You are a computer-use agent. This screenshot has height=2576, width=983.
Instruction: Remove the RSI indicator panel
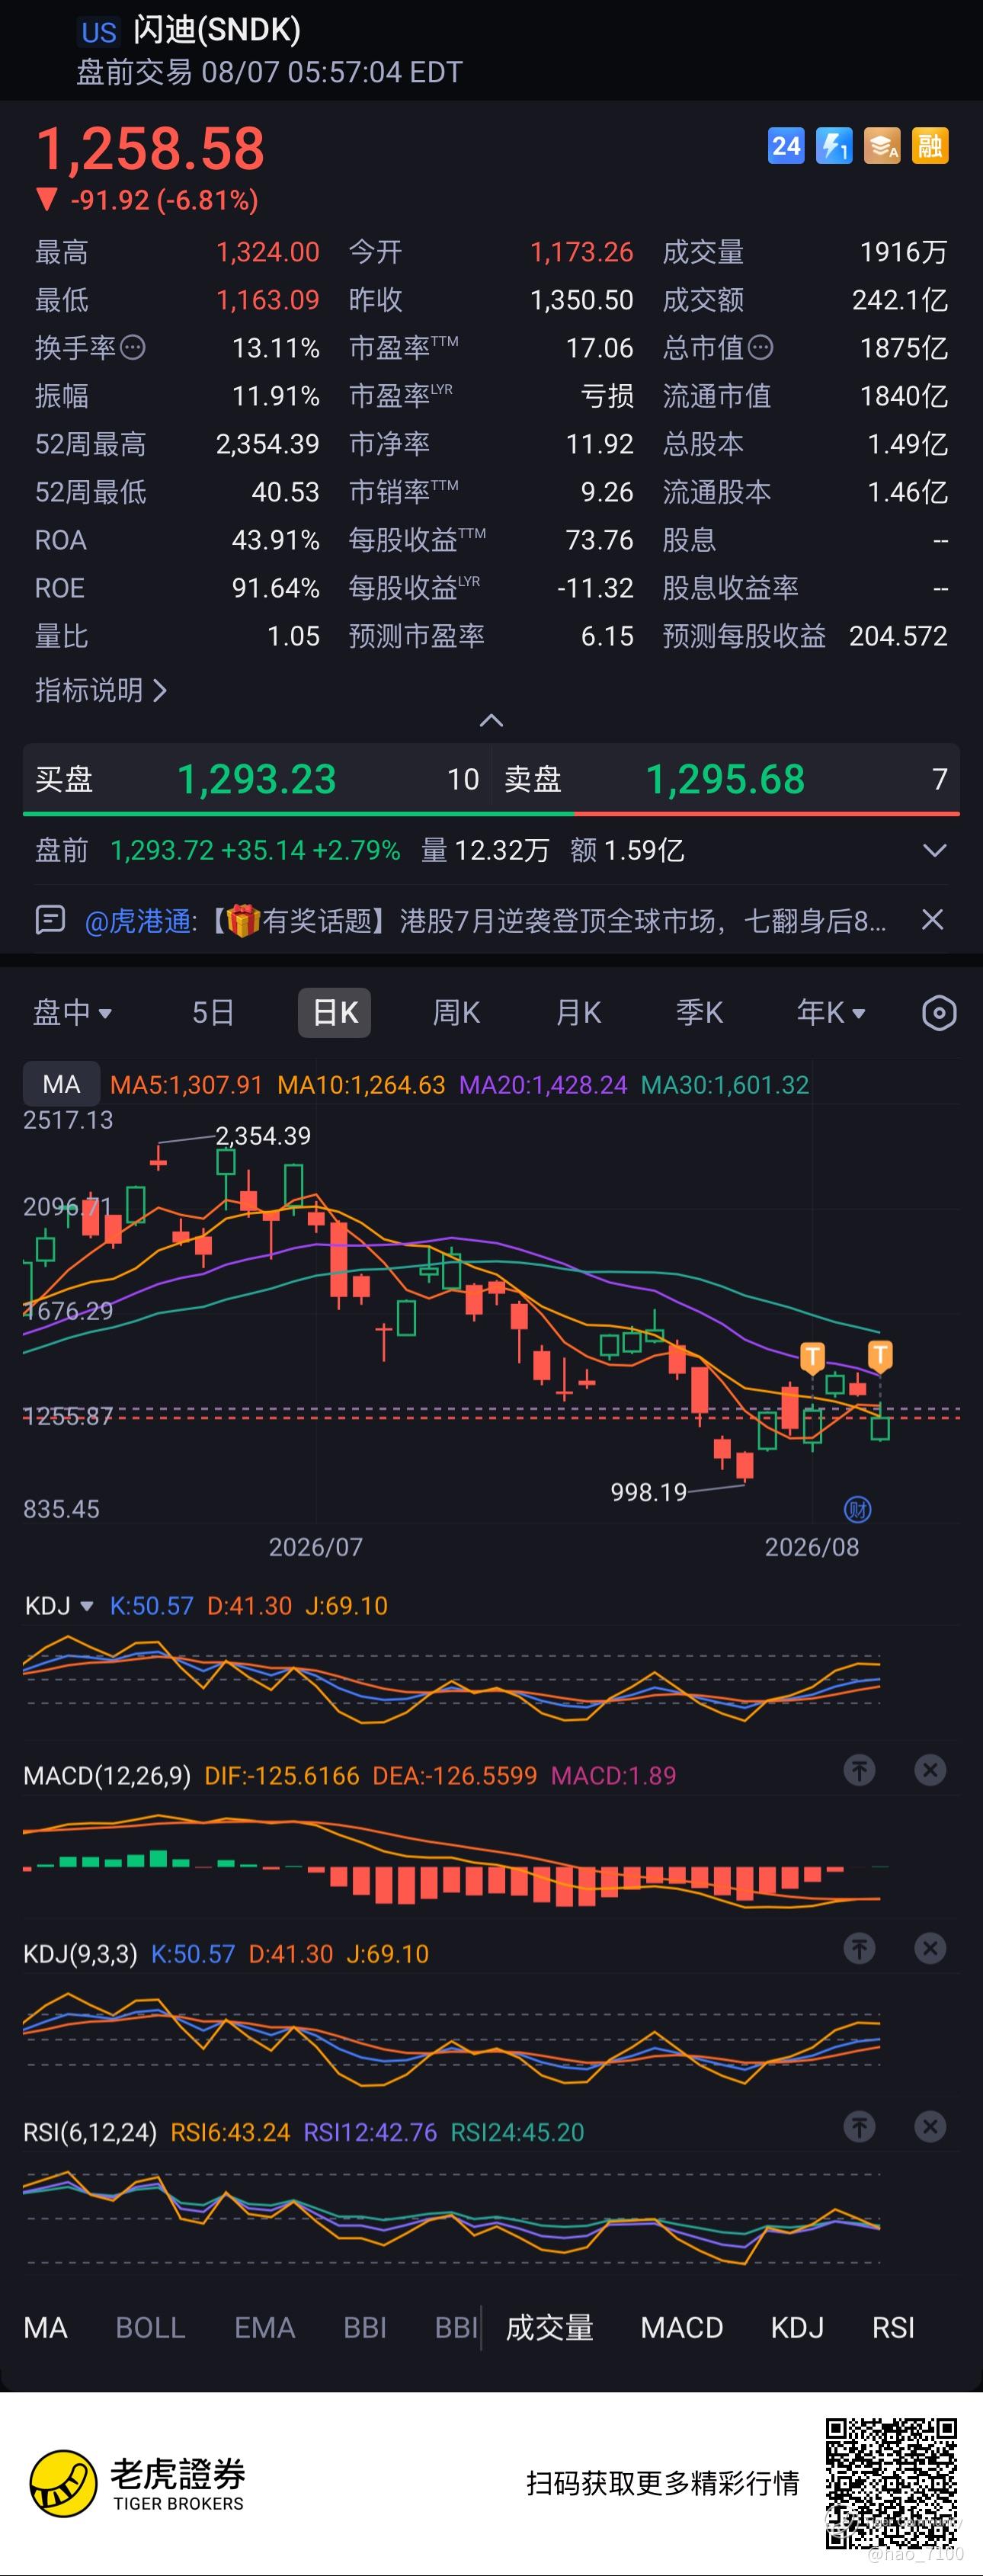click(930, 2127)
